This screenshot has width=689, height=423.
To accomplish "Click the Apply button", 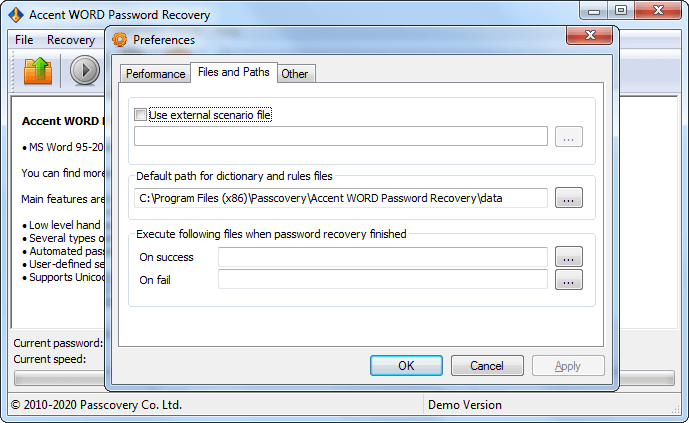I will tap(568, 365).
